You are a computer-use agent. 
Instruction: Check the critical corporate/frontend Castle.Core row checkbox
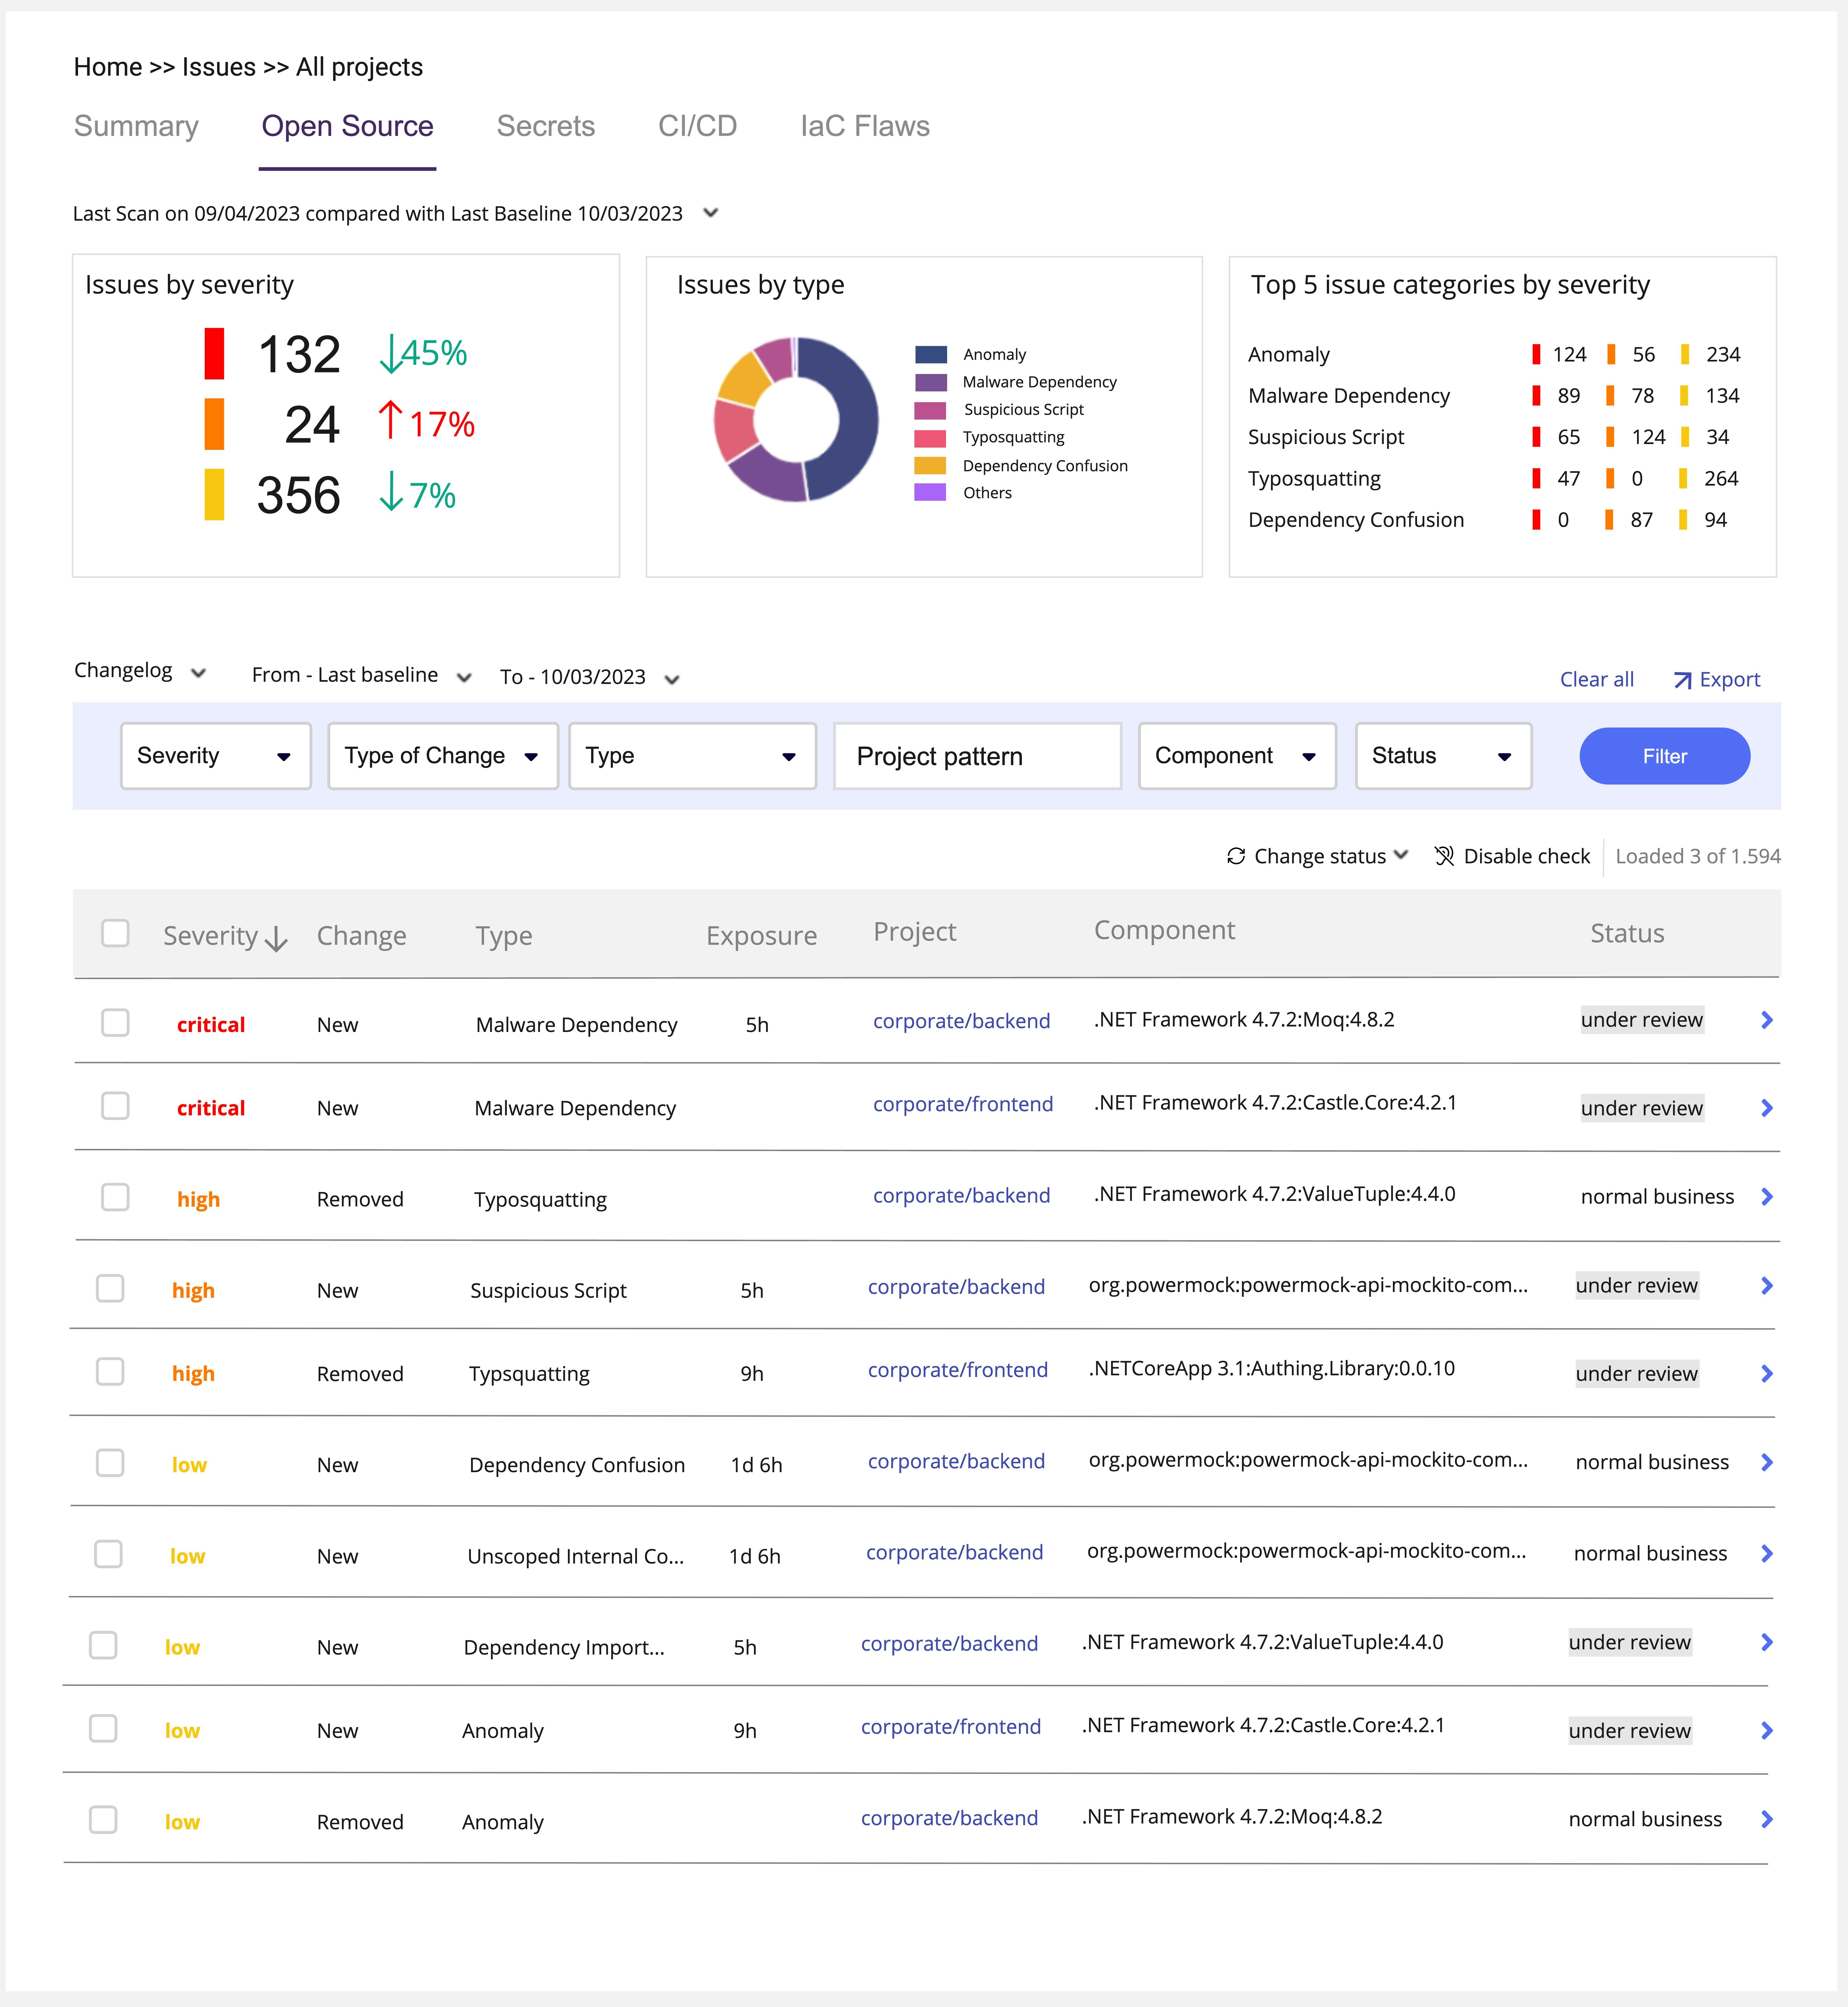(115, 1106)
